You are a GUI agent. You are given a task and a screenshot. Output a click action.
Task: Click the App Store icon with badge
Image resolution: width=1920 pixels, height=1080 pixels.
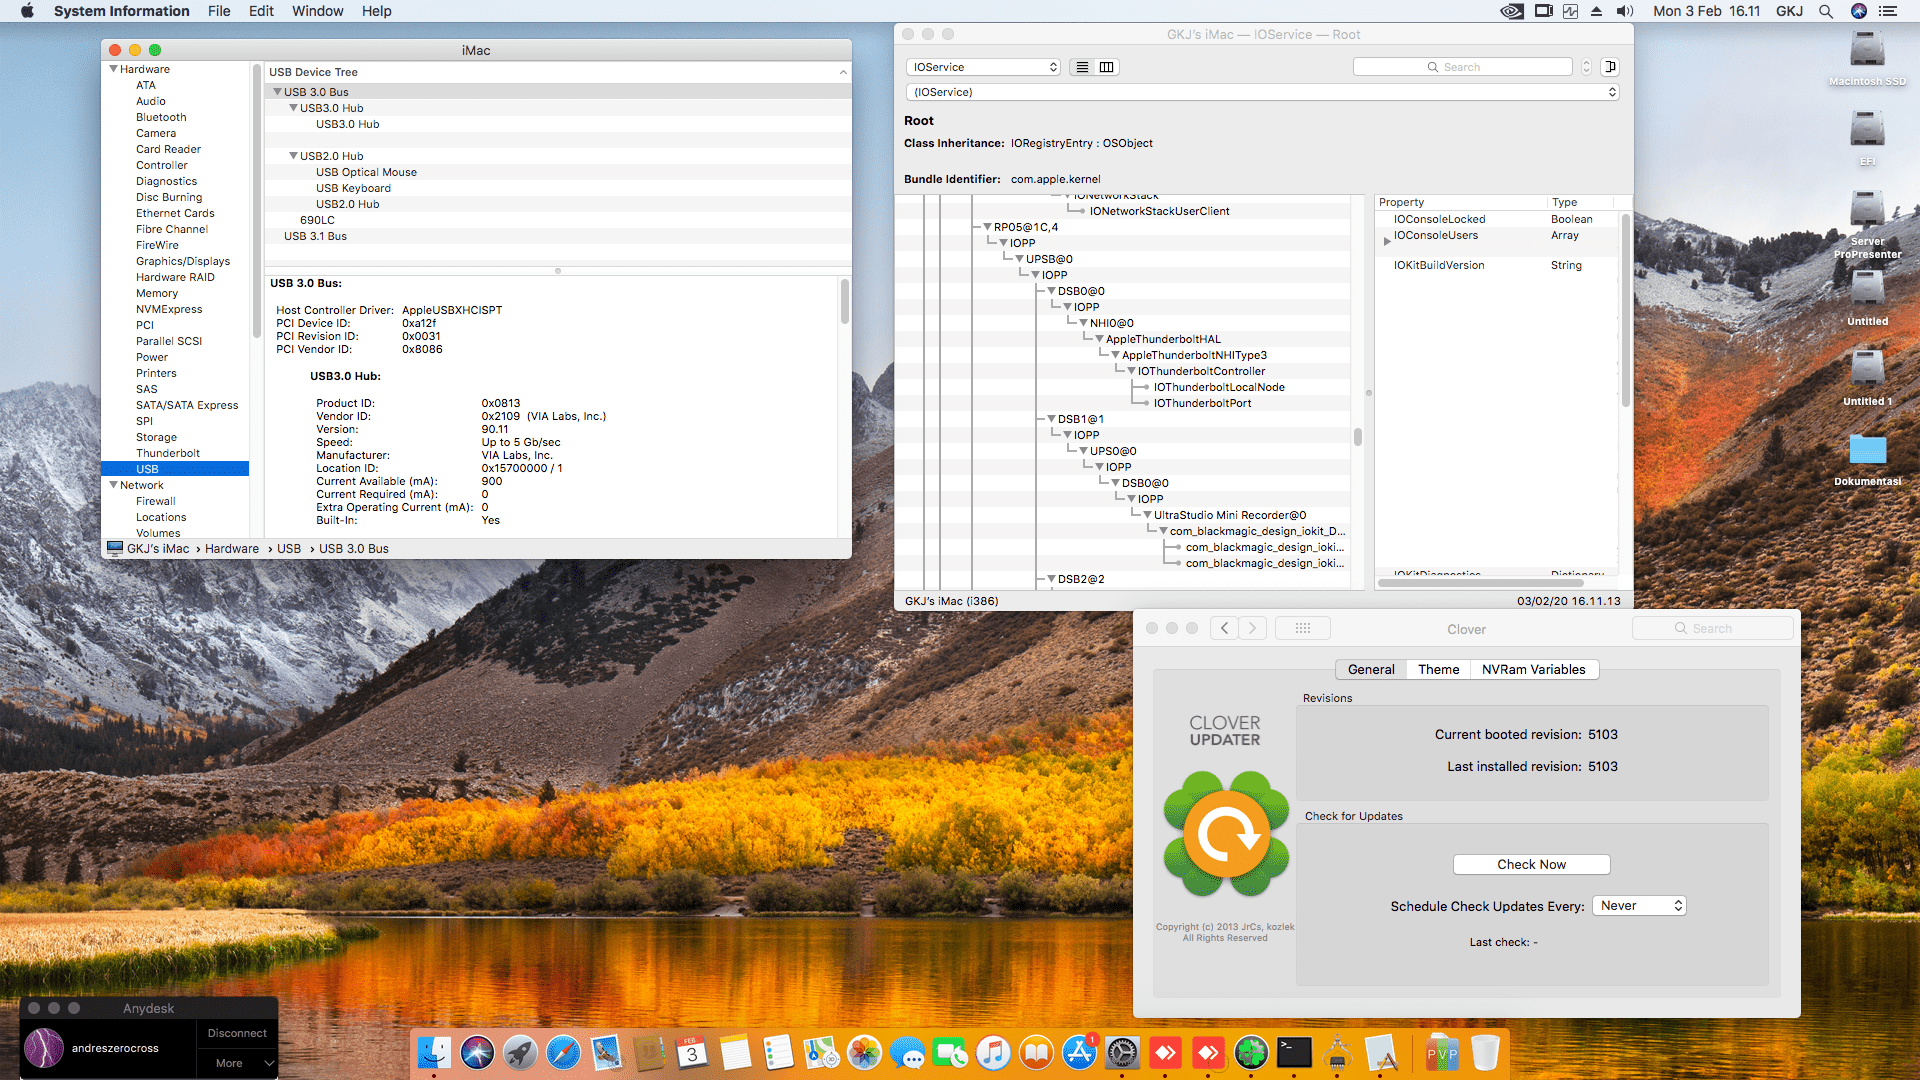click(x=1080, y=1053)
